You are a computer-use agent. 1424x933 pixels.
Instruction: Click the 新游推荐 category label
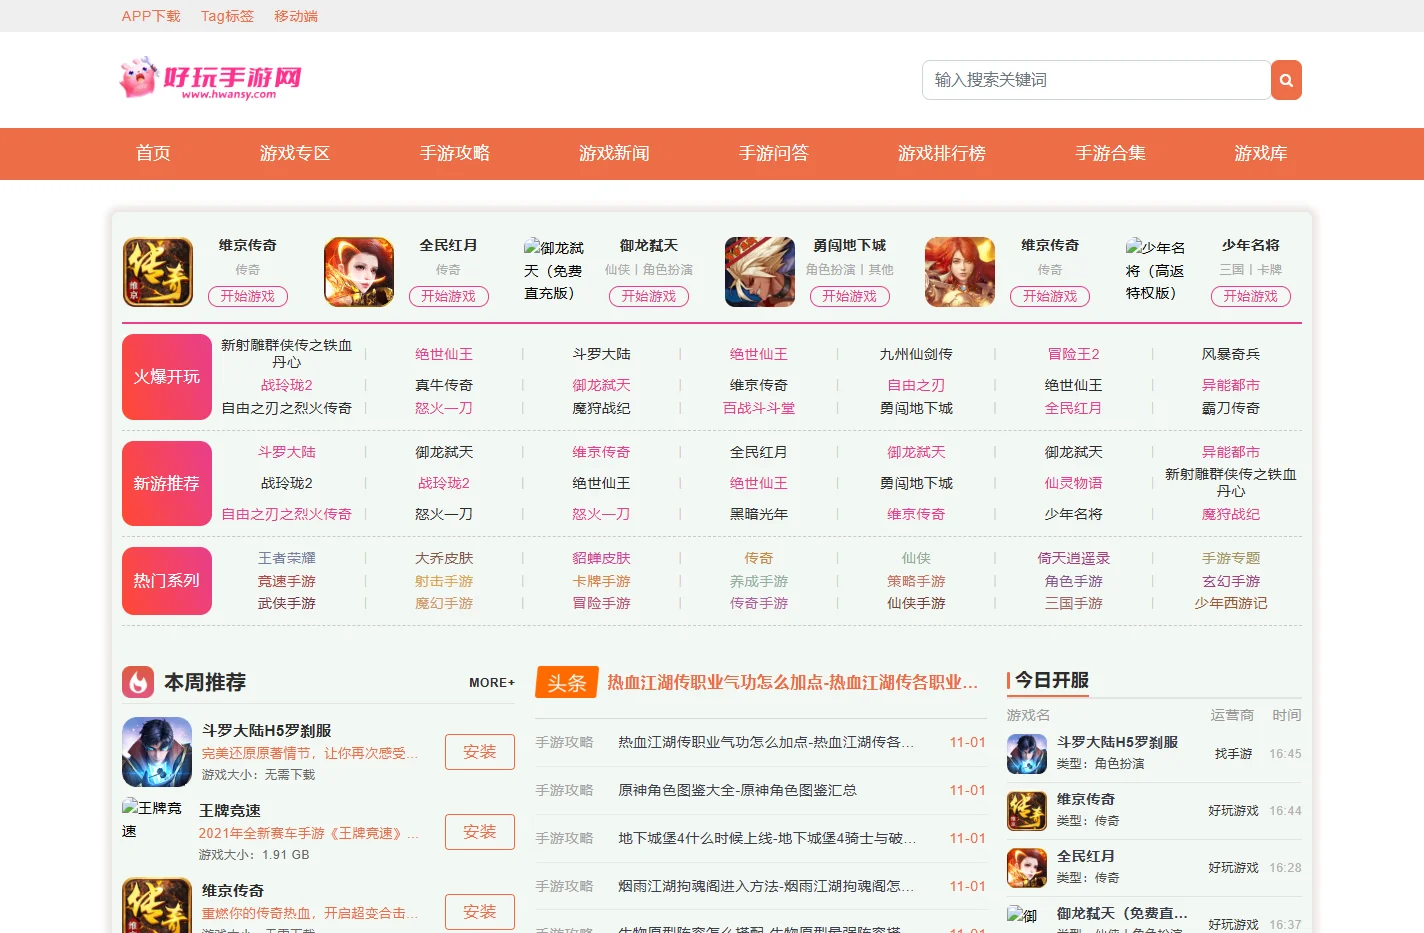[167, 483]
